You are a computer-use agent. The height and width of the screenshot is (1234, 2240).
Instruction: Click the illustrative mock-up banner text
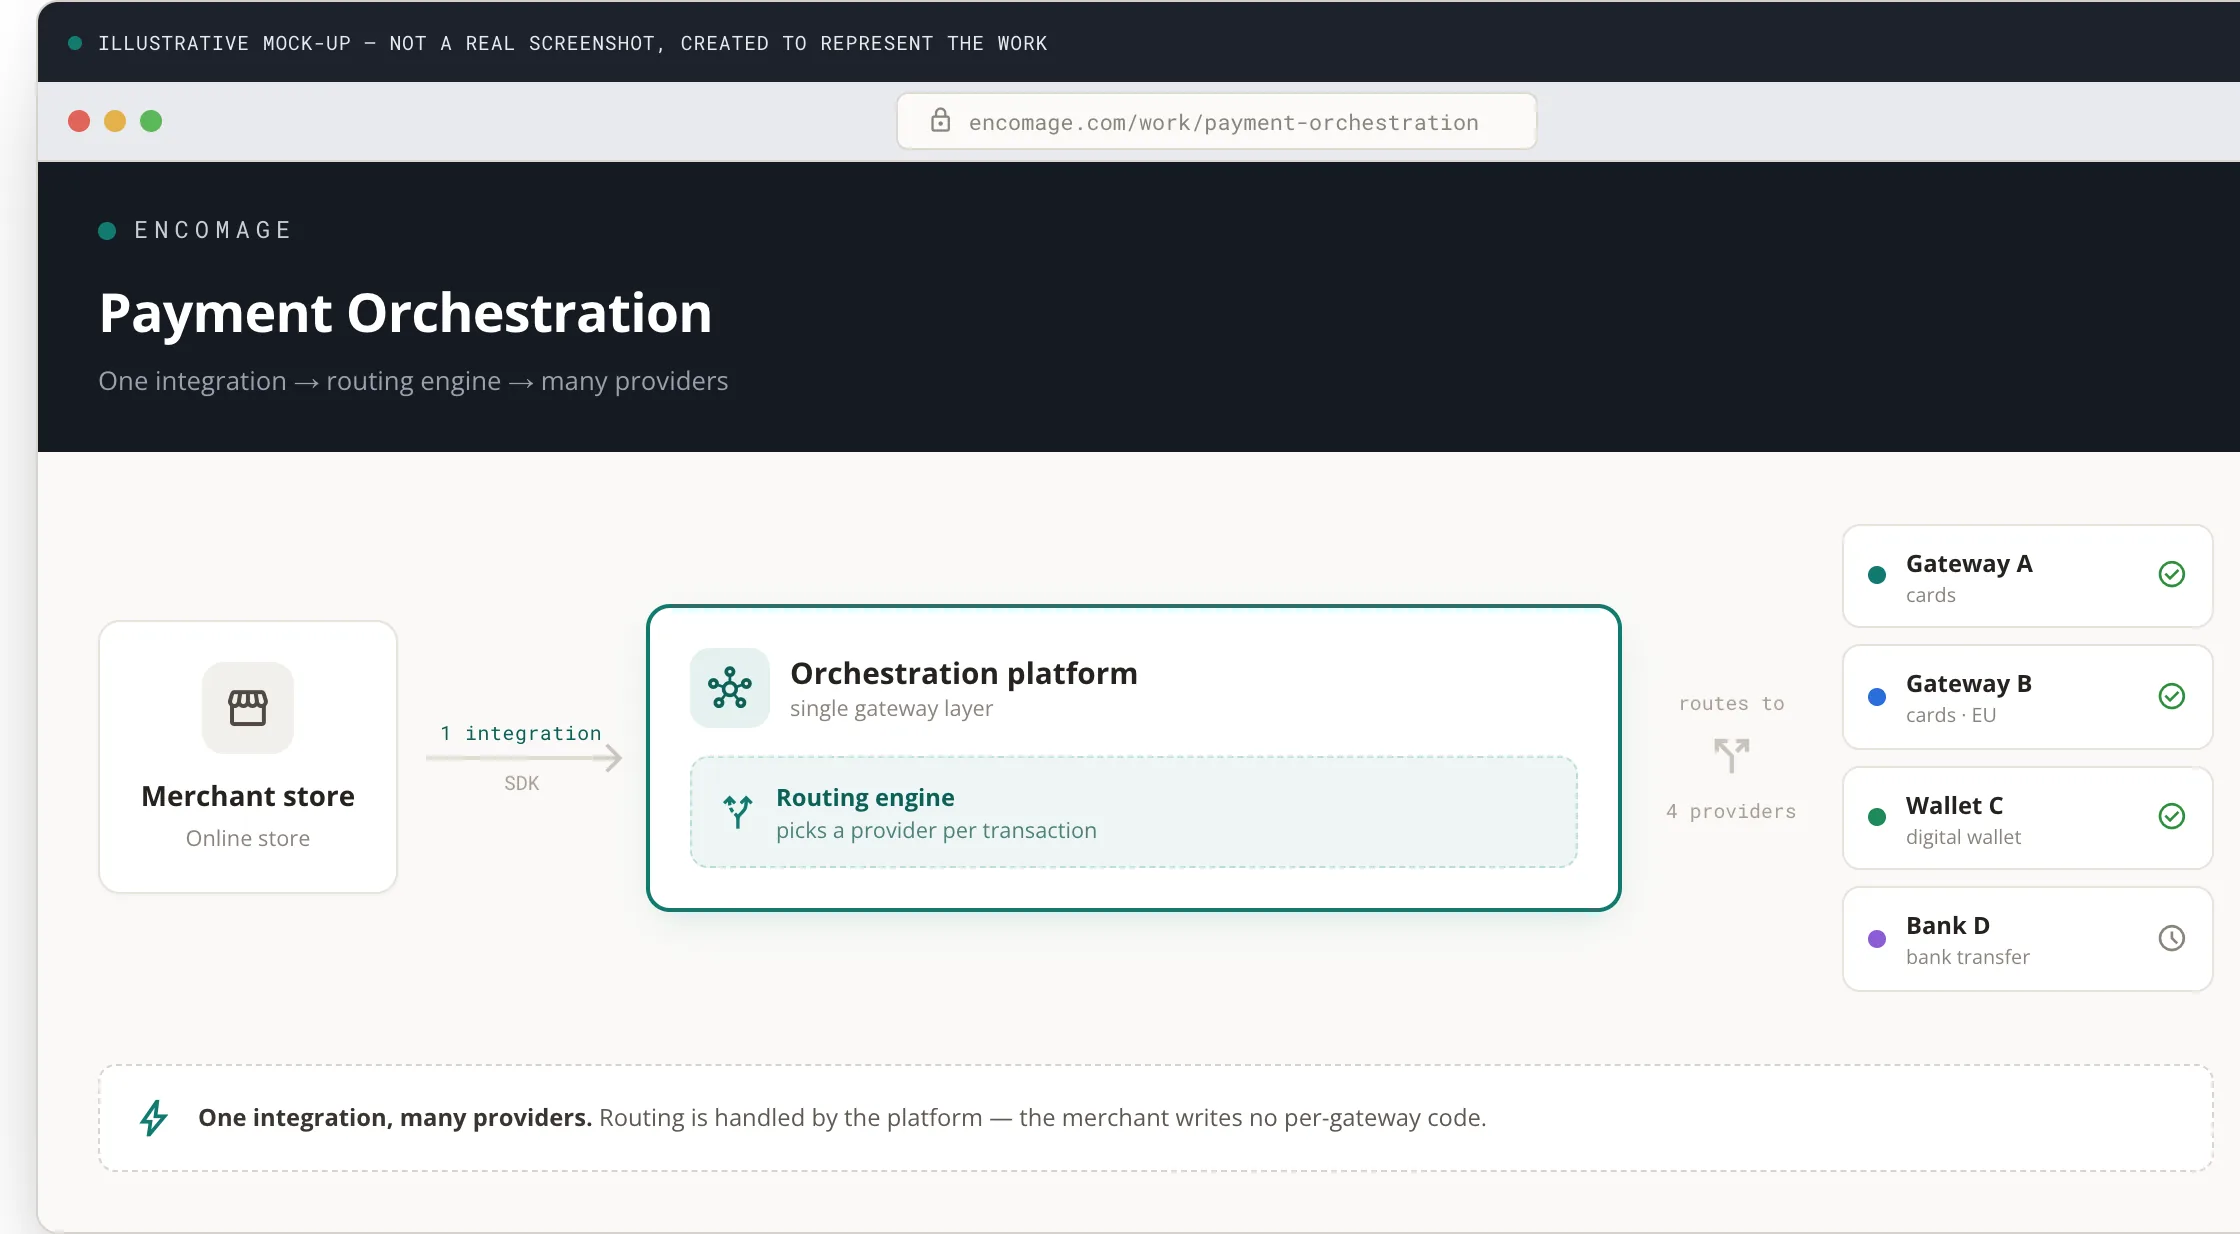point(572,43)
